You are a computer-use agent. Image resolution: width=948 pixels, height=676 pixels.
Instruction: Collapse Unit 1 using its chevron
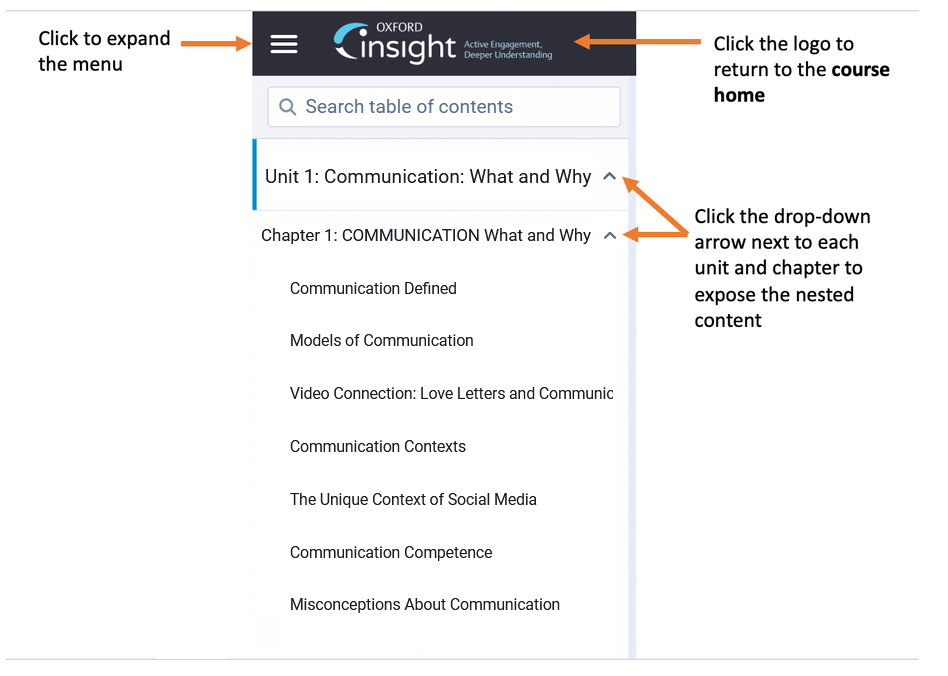609,177
